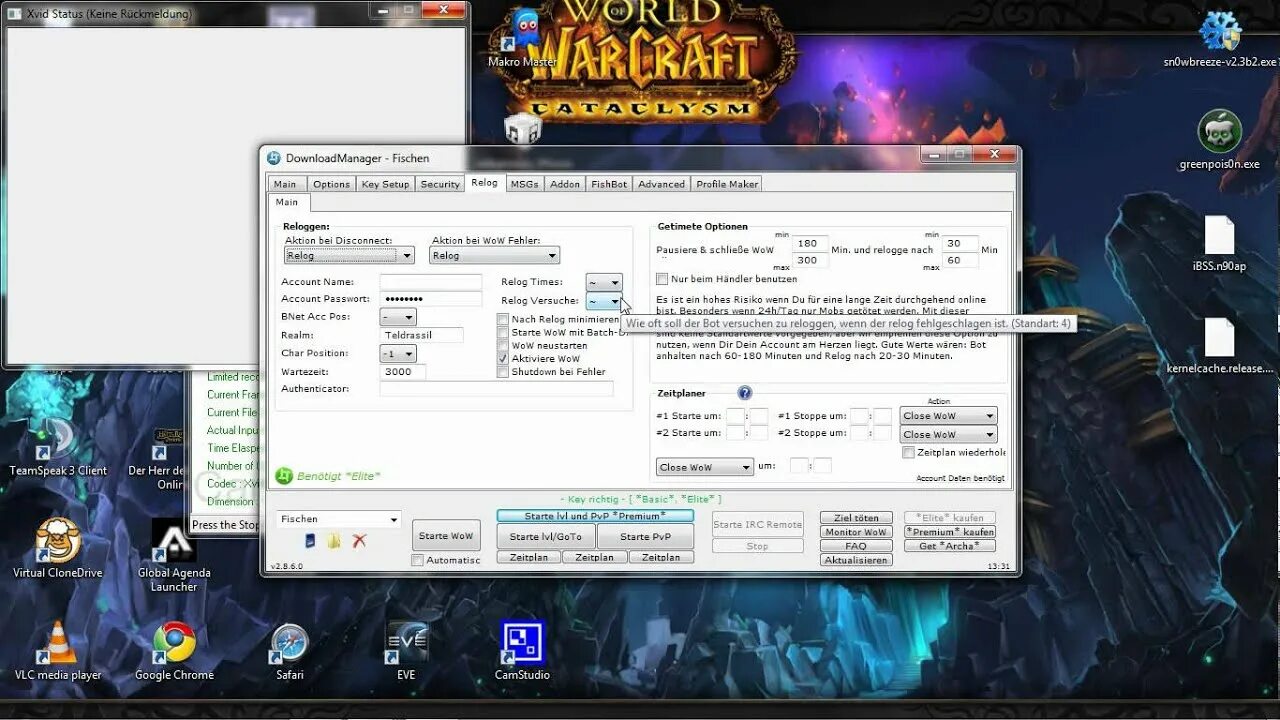Enable Shutdown bei Fehler checkbox

[503, 371]
